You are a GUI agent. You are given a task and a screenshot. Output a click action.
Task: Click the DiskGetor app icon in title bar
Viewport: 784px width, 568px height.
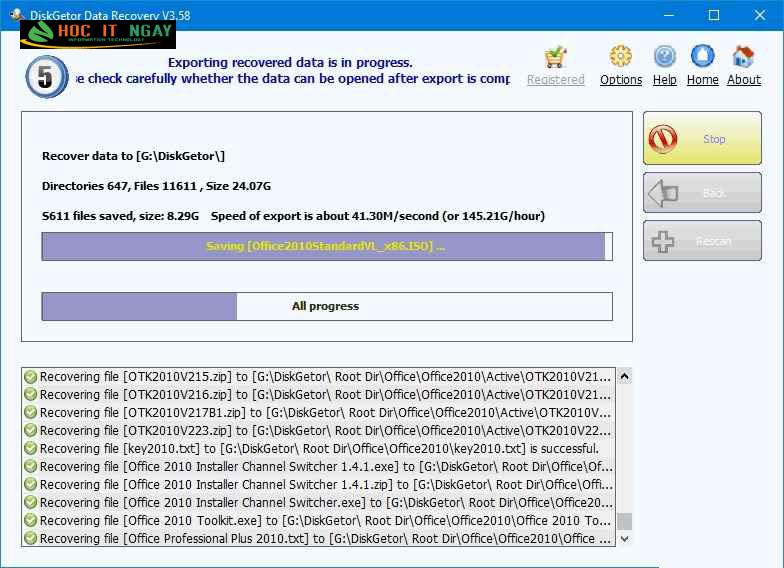coord(17,14)
